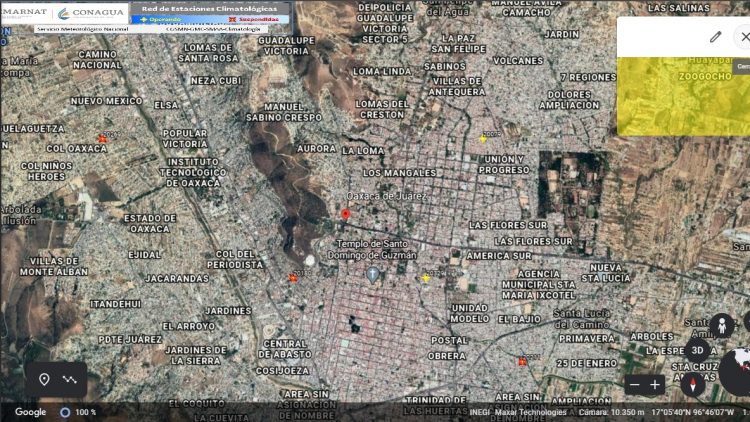Open the Templo de Santo Domingo church marker

coord(373,275)
